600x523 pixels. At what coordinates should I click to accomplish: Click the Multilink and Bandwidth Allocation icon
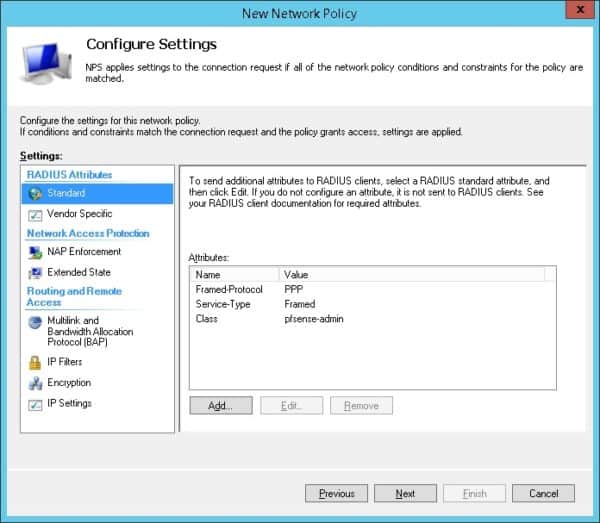(36, 322)
